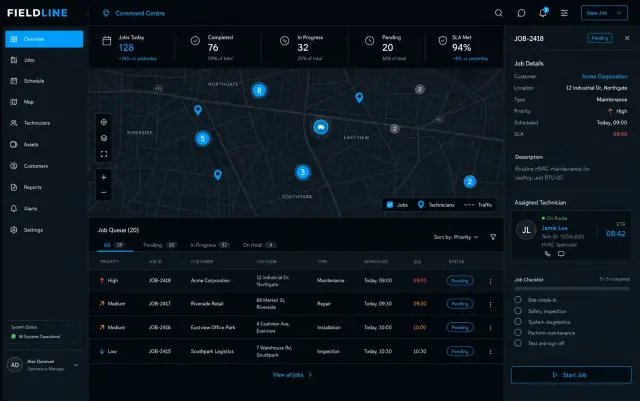Call technician Jamie Lee phone icon

(x=547, y=254)
